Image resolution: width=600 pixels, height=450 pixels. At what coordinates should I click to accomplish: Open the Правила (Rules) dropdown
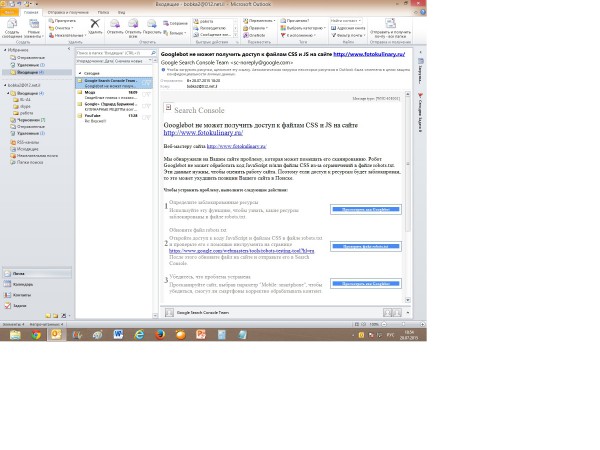click(x=256, y=28)
